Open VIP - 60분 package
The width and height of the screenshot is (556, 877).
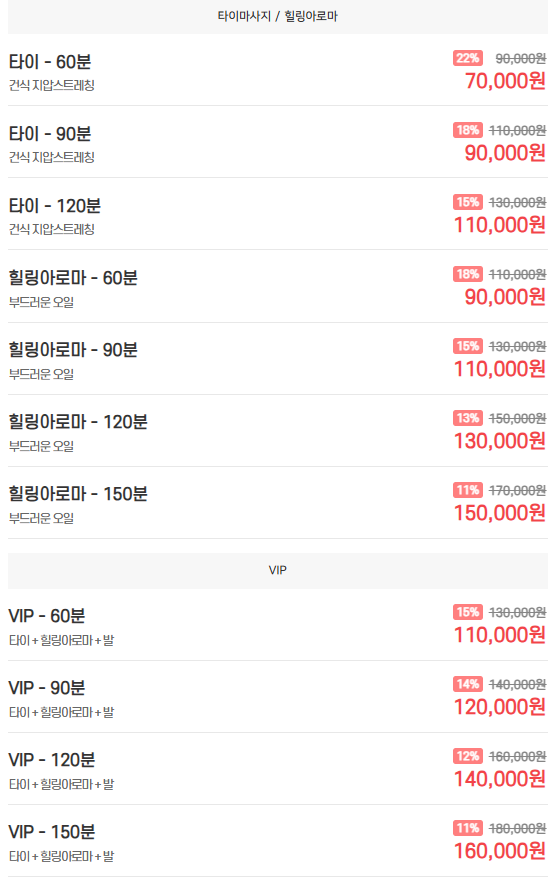[x=277, y=625]
